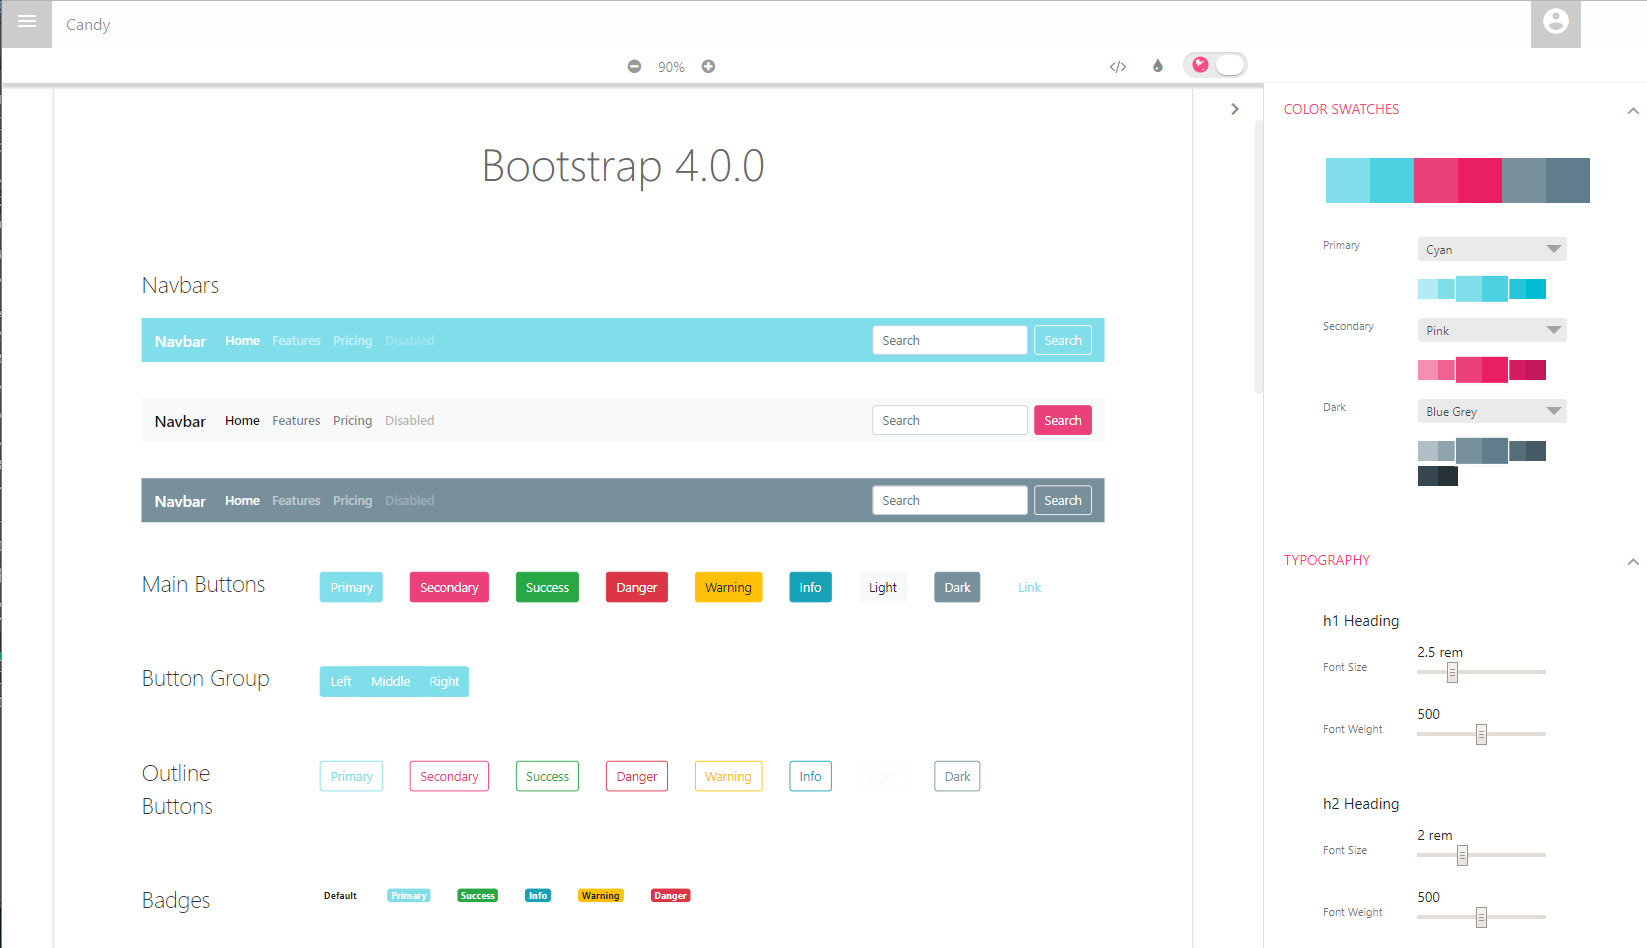Select the darkest pink shade swatch
Viewport: 1647px width, 948px height.
[x=1528, y=370]
